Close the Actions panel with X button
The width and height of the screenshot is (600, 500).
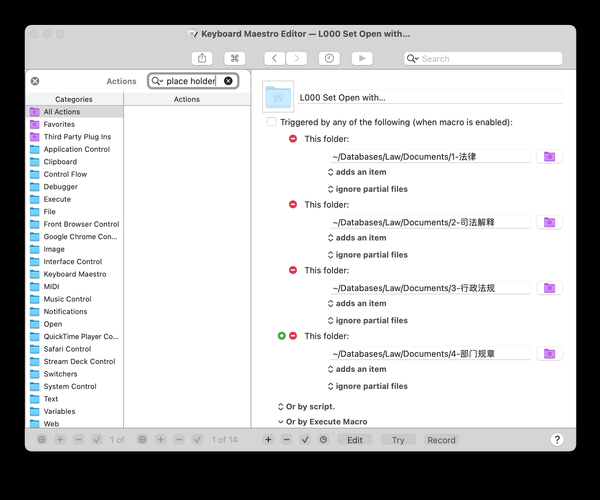point(35,81)
